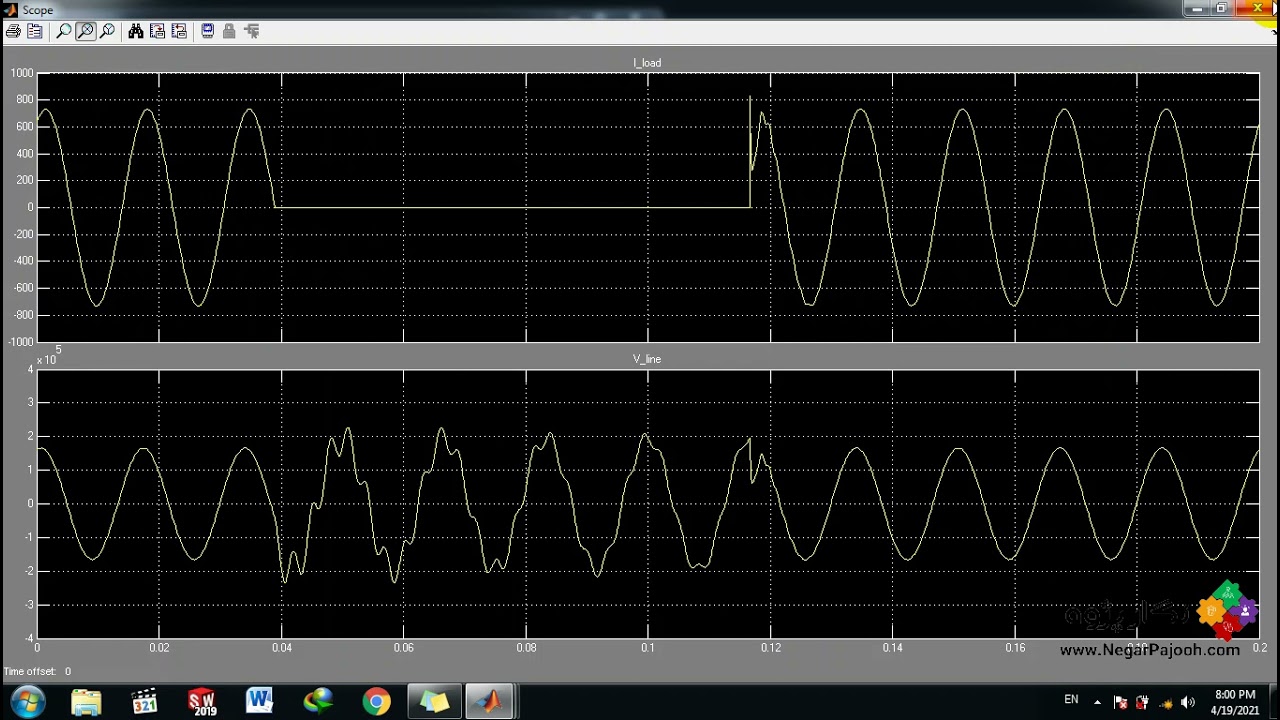Click the I_load y-axis label 1000
1280x720 pixels.
click(22, 74)
